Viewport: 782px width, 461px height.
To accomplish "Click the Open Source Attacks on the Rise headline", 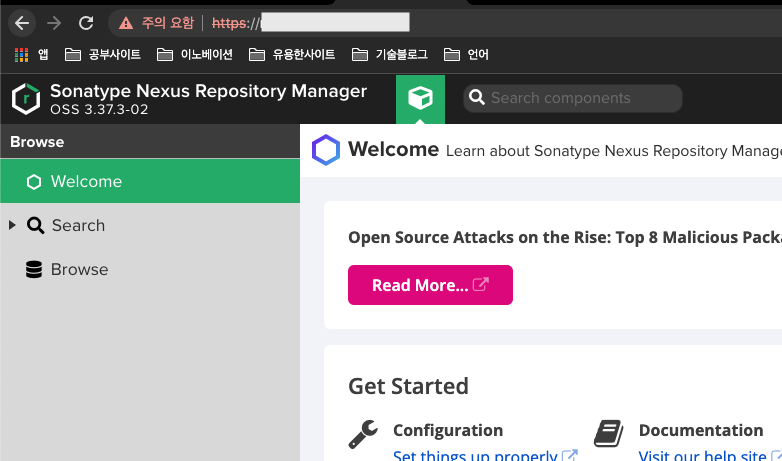I will tap(565, 237).
